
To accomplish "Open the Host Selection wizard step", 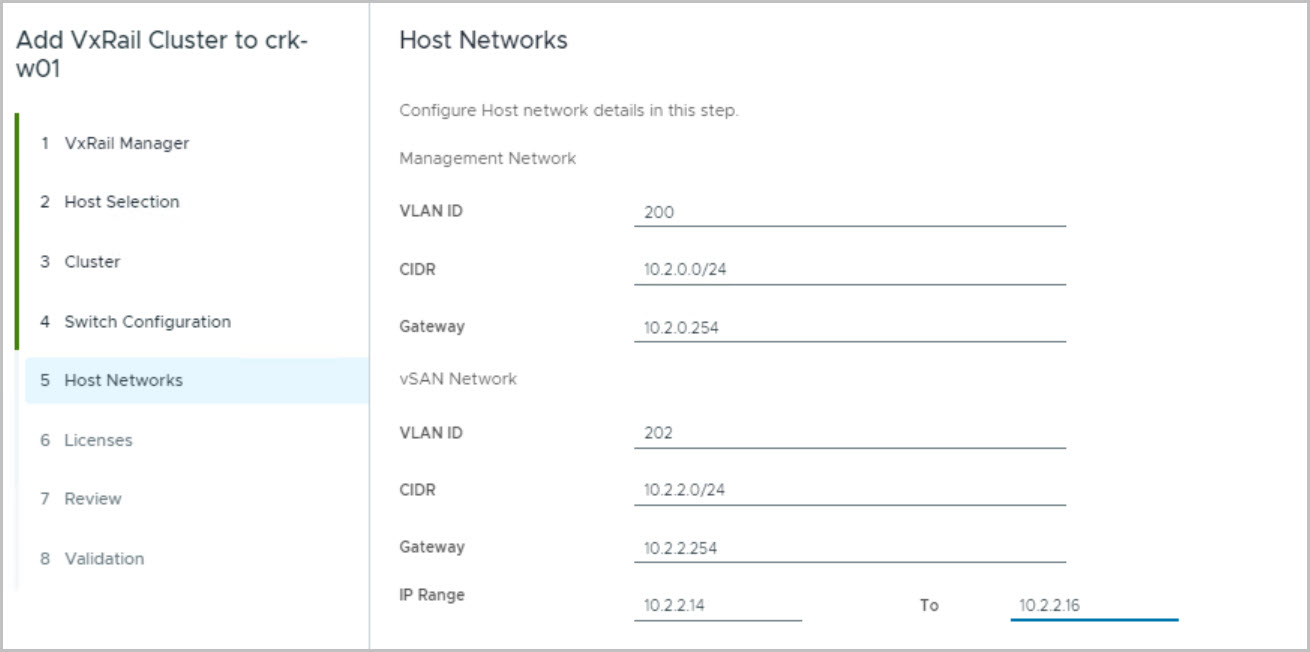I will tap(121, 202).
